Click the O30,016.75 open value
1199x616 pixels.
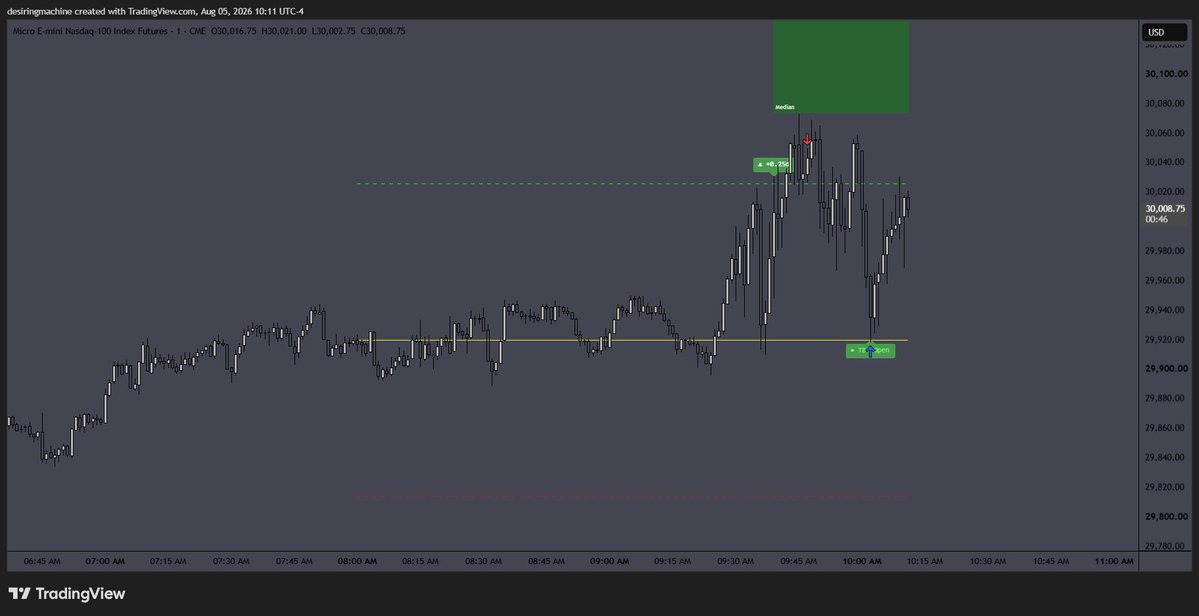pyautogui.click(x=234, y=31)
